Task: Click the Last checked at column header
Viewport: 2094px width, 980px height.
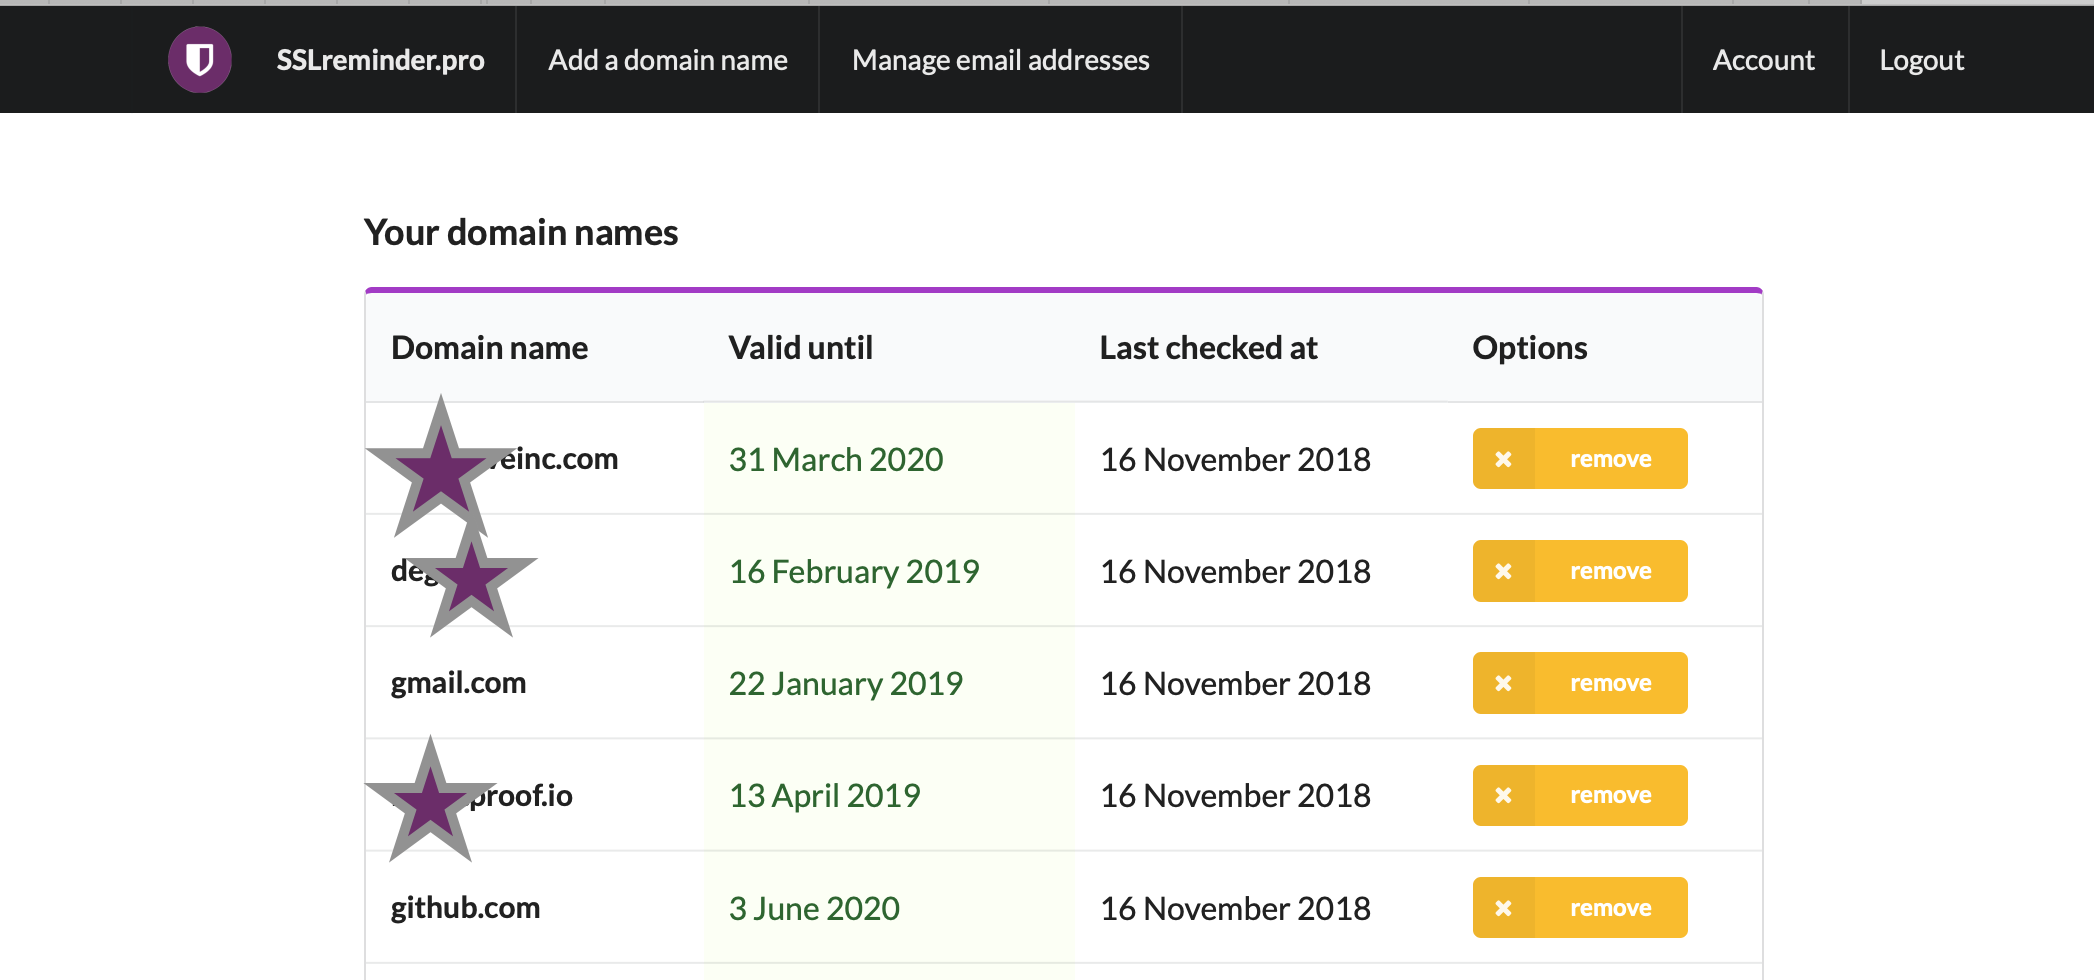Action: coord(1208,347)
